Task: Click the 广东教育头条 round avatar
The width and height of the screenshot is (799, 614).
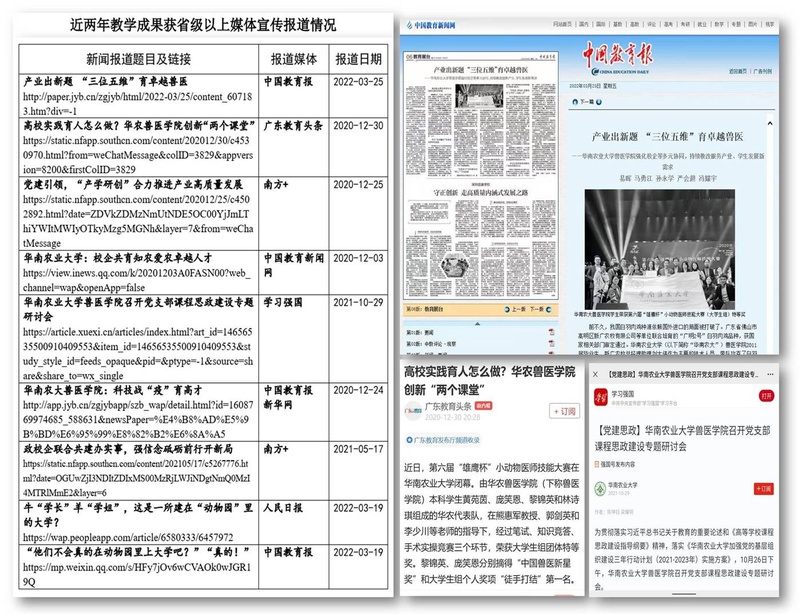Action: (x=413, y=411)
